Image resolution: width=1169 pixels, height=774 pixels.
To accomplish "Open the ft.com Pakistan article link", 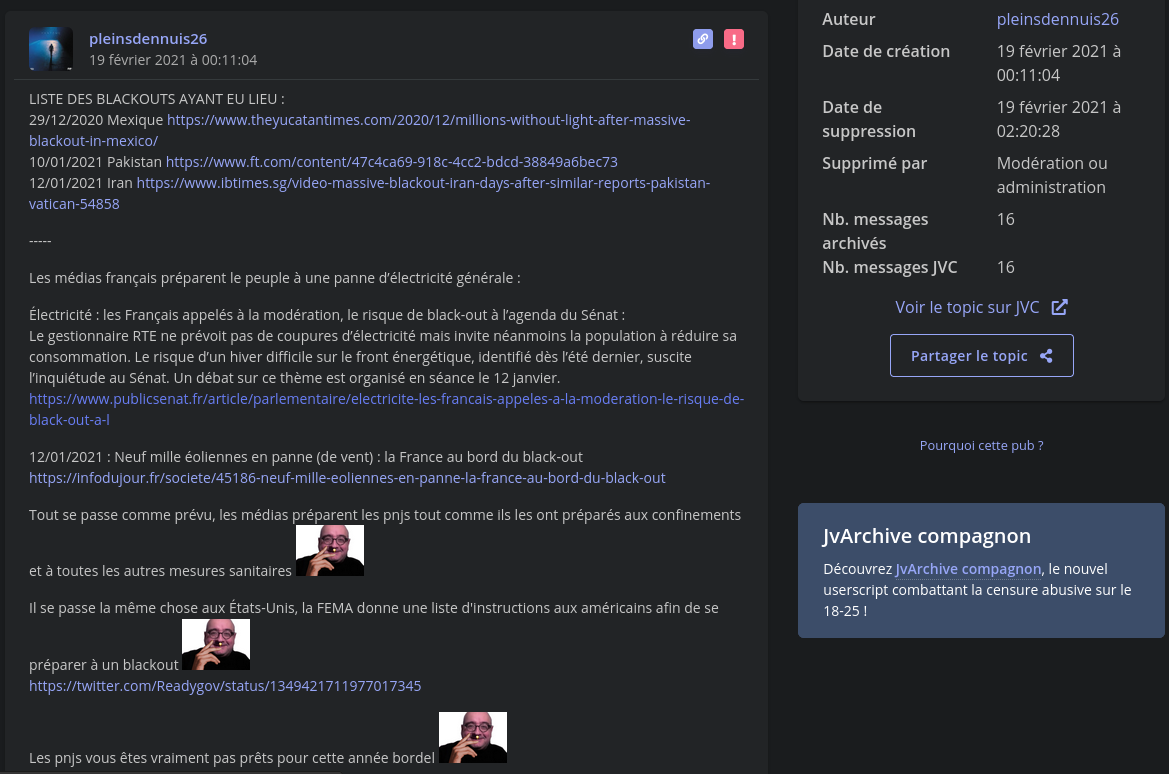I will 392,162.
